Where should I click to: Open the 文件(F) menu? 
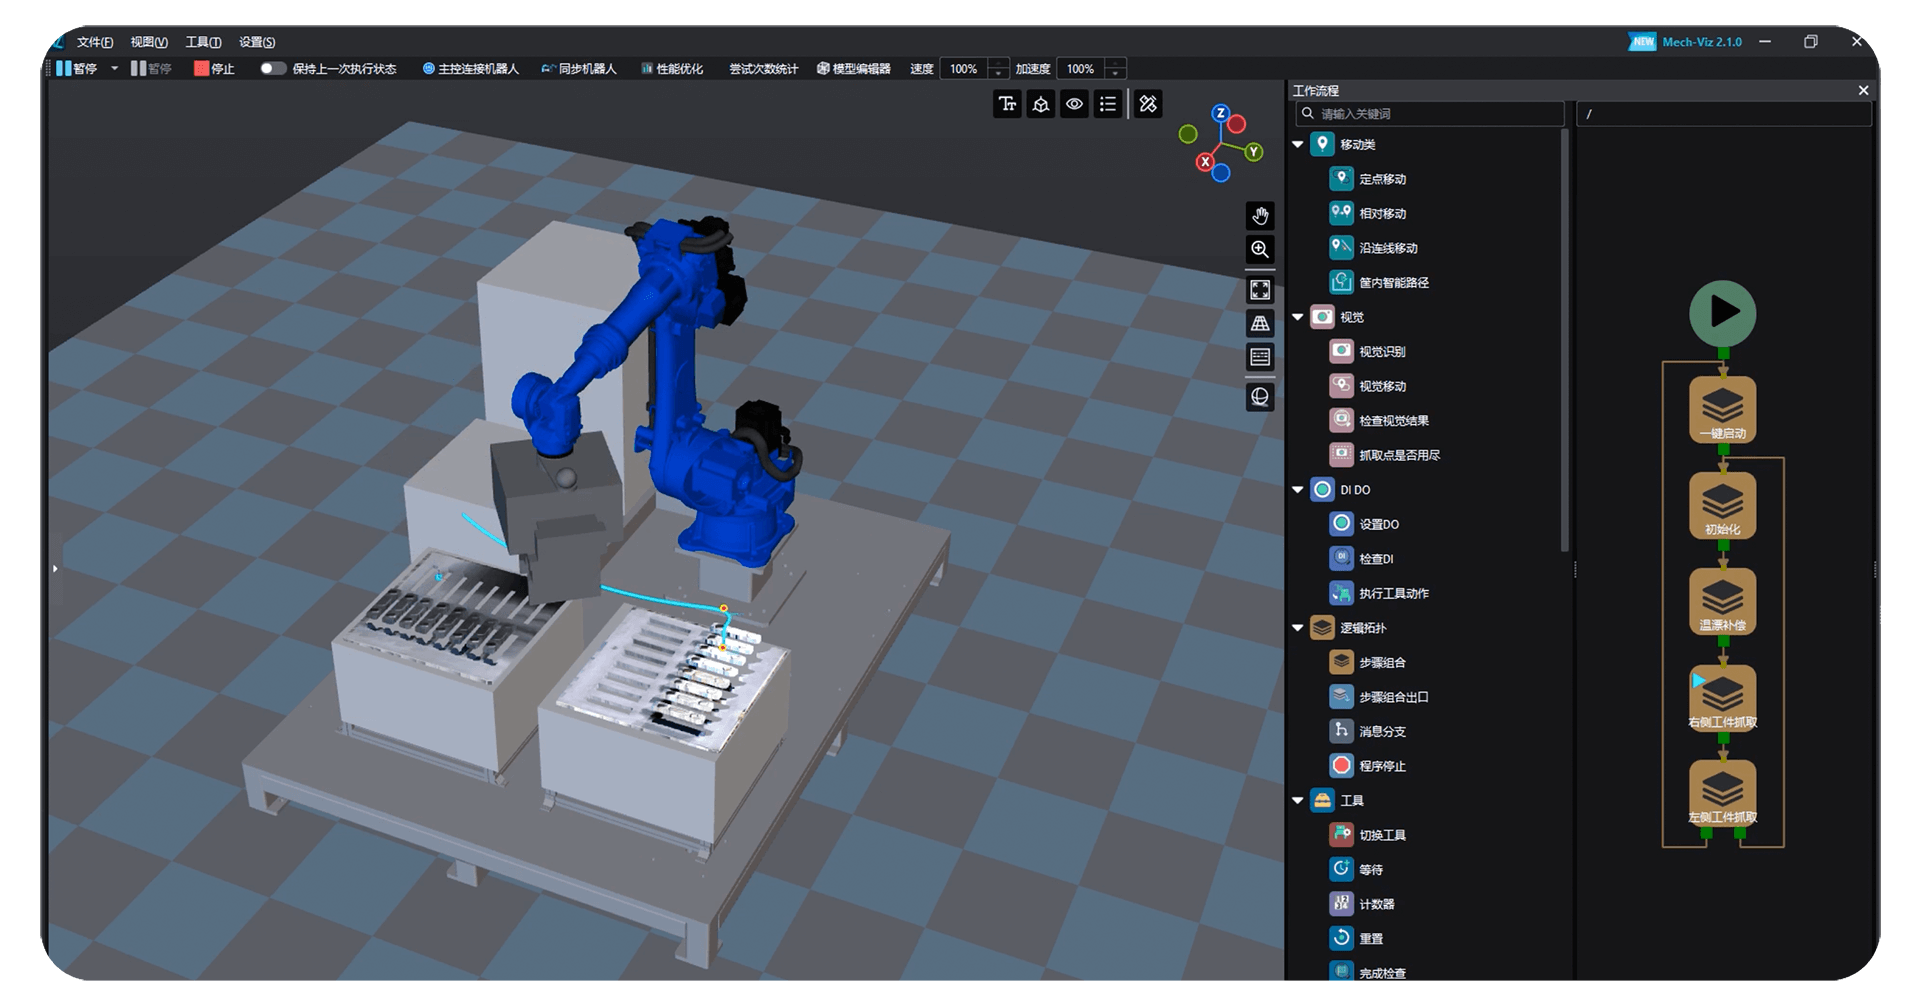95,42
